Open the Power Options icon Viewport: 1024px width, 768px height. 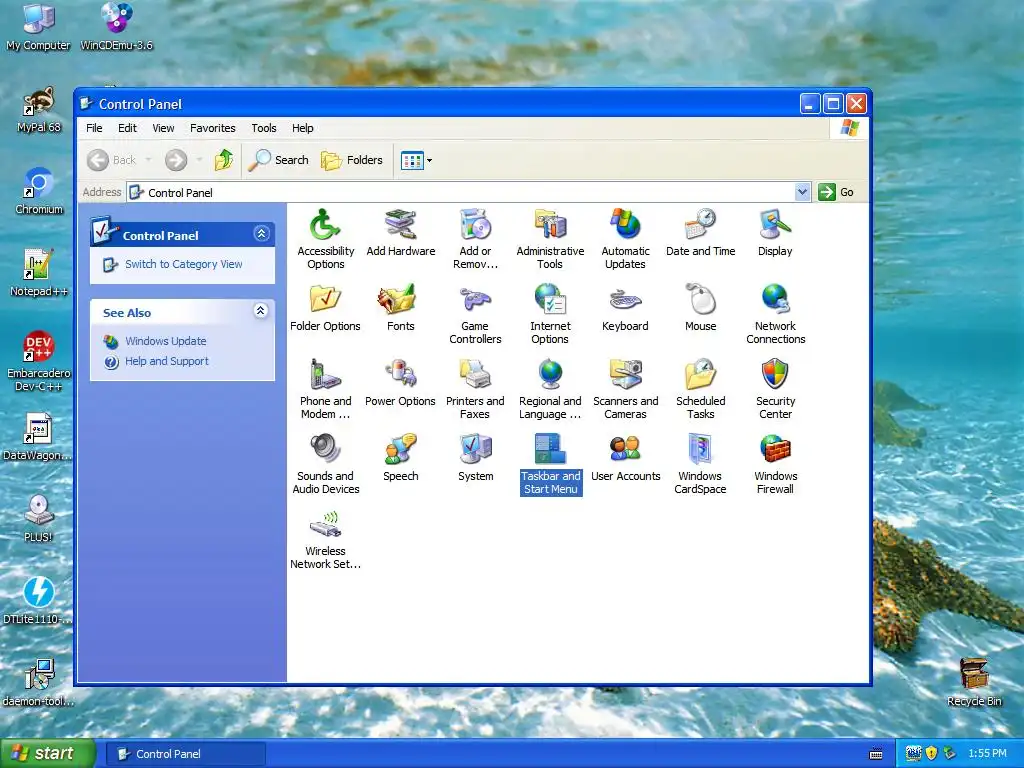[400, 383]
